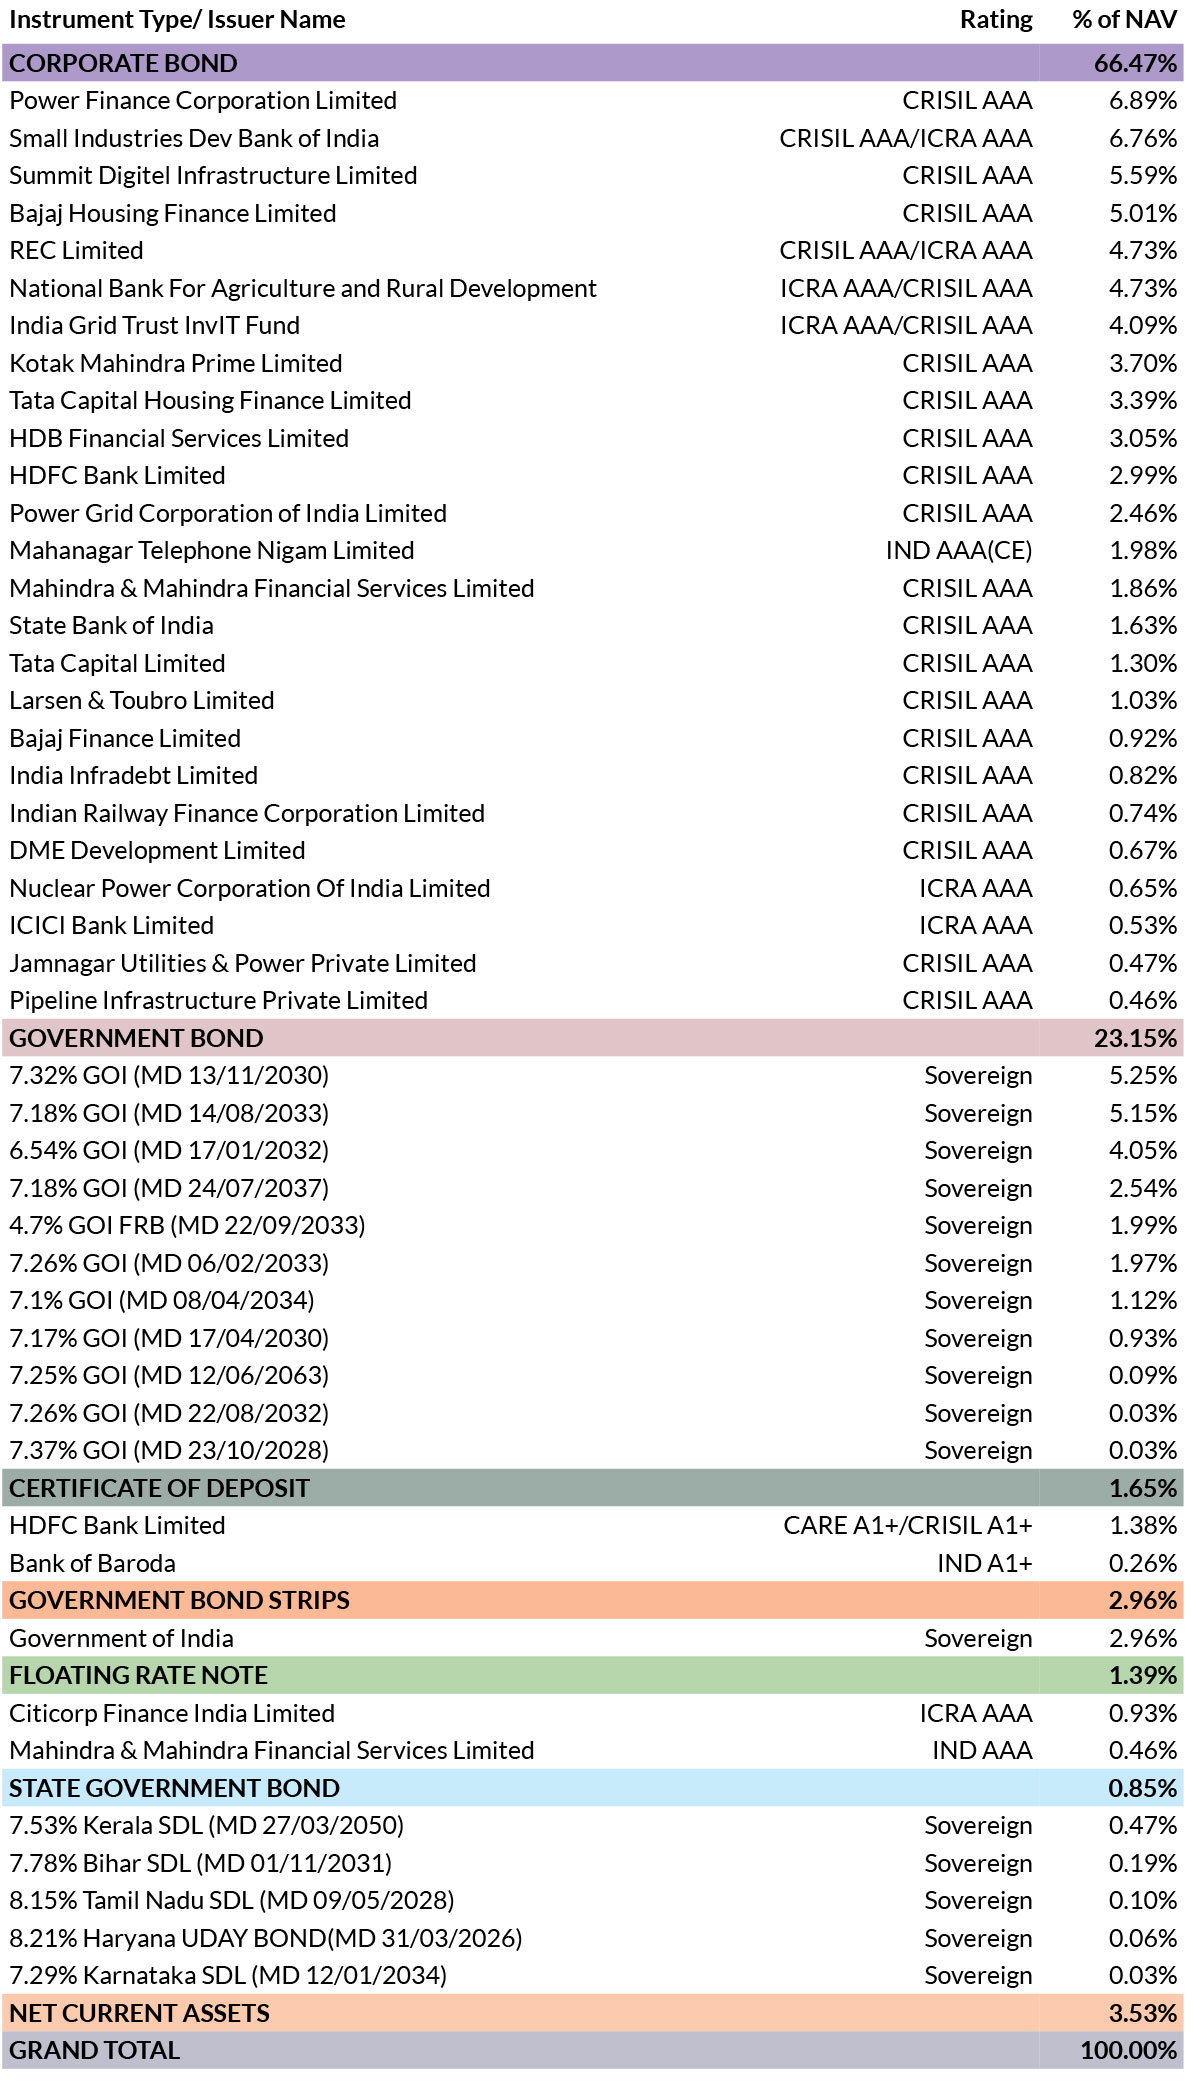The image size is (1194, 2086).
Task: Select the GOVERNMENT BOND section header
Action: tap(592, 1038)
